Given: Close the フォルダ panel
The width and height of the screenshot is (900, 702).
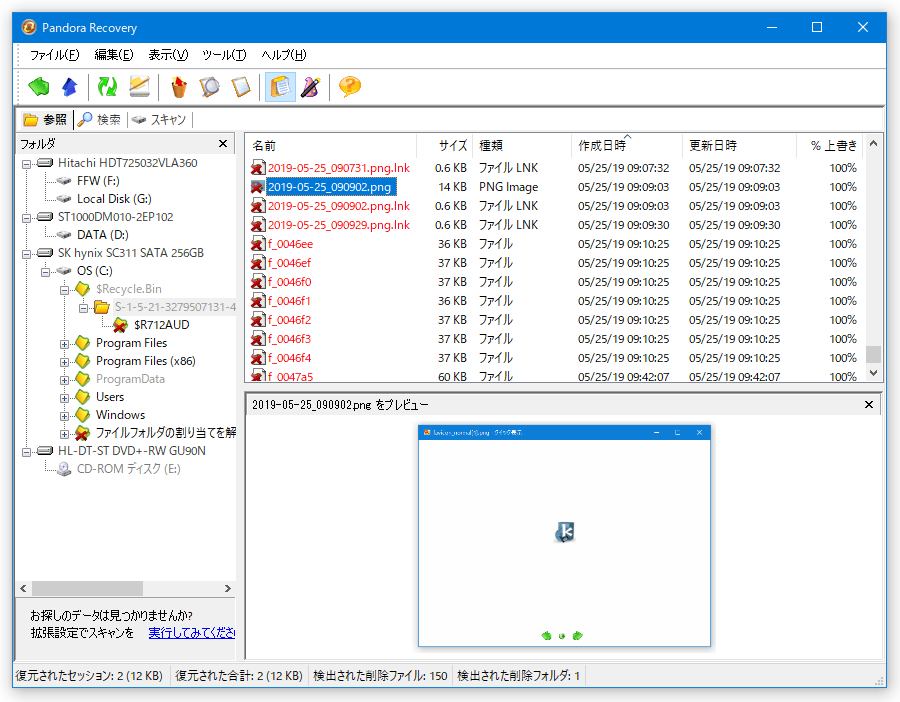Looking at the screenshot, I should click(223, 143).
